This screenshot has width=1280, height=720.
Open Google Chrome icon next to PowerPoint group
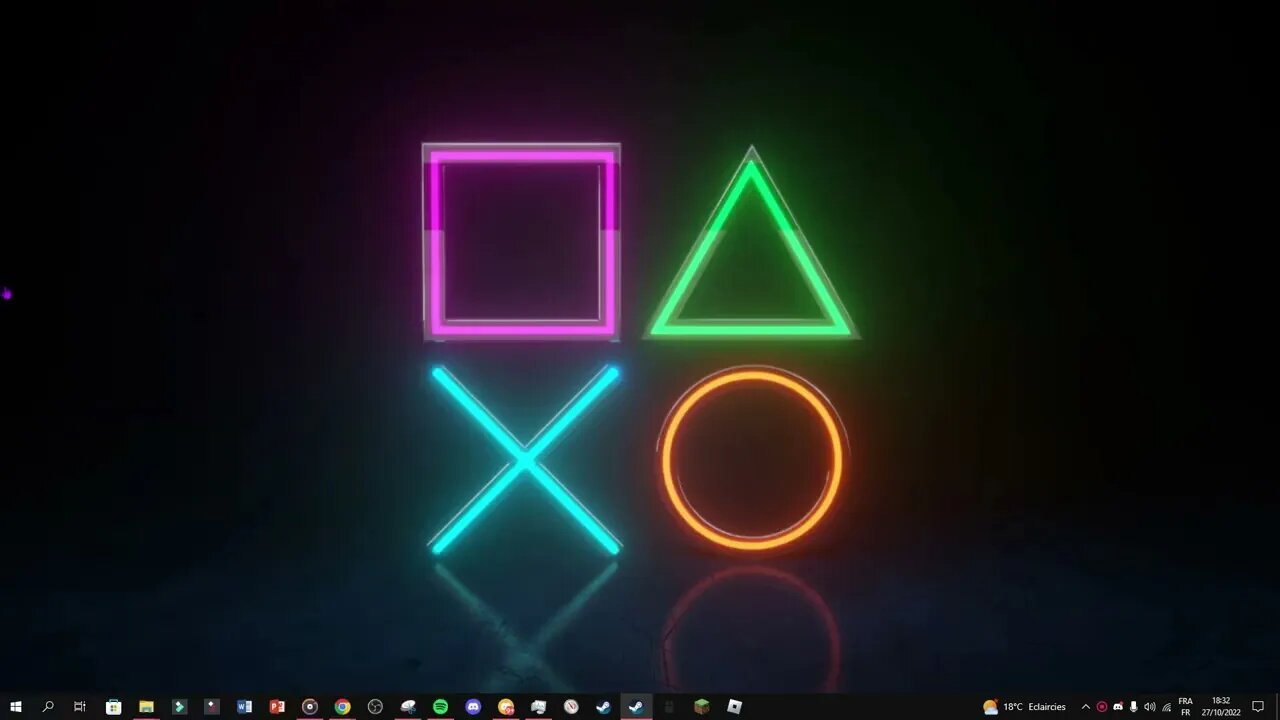pyautogui.click(x=342, y=707)
